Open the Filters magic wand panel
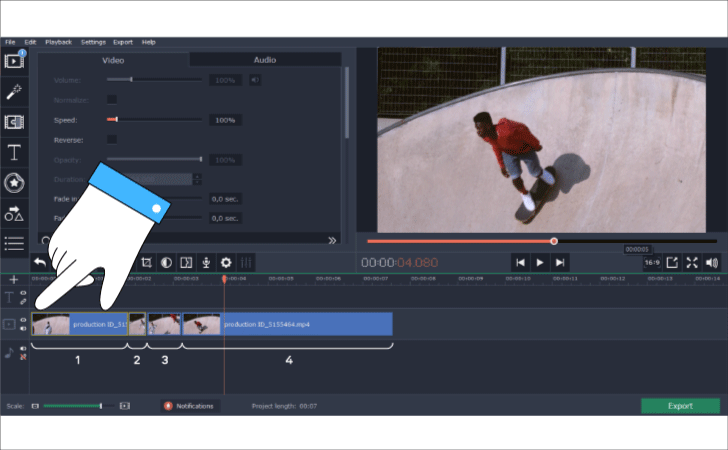Screen dimensions: 728x450 [x=14, y=92]
